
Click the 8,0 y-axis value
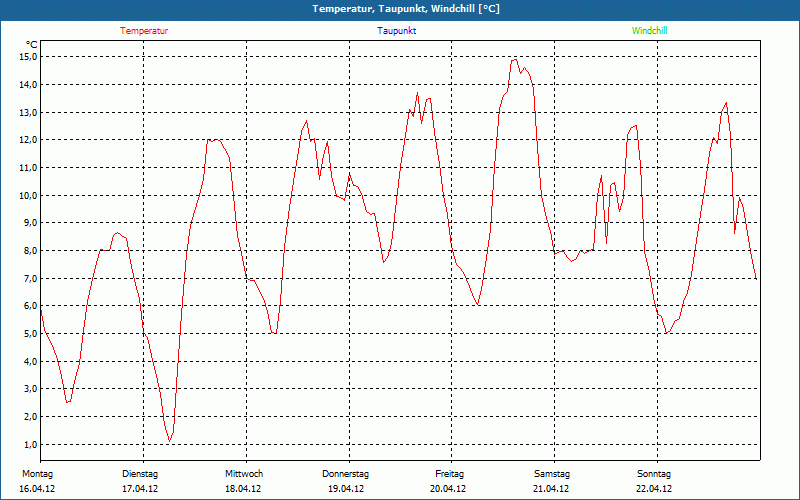coord(30,251)
